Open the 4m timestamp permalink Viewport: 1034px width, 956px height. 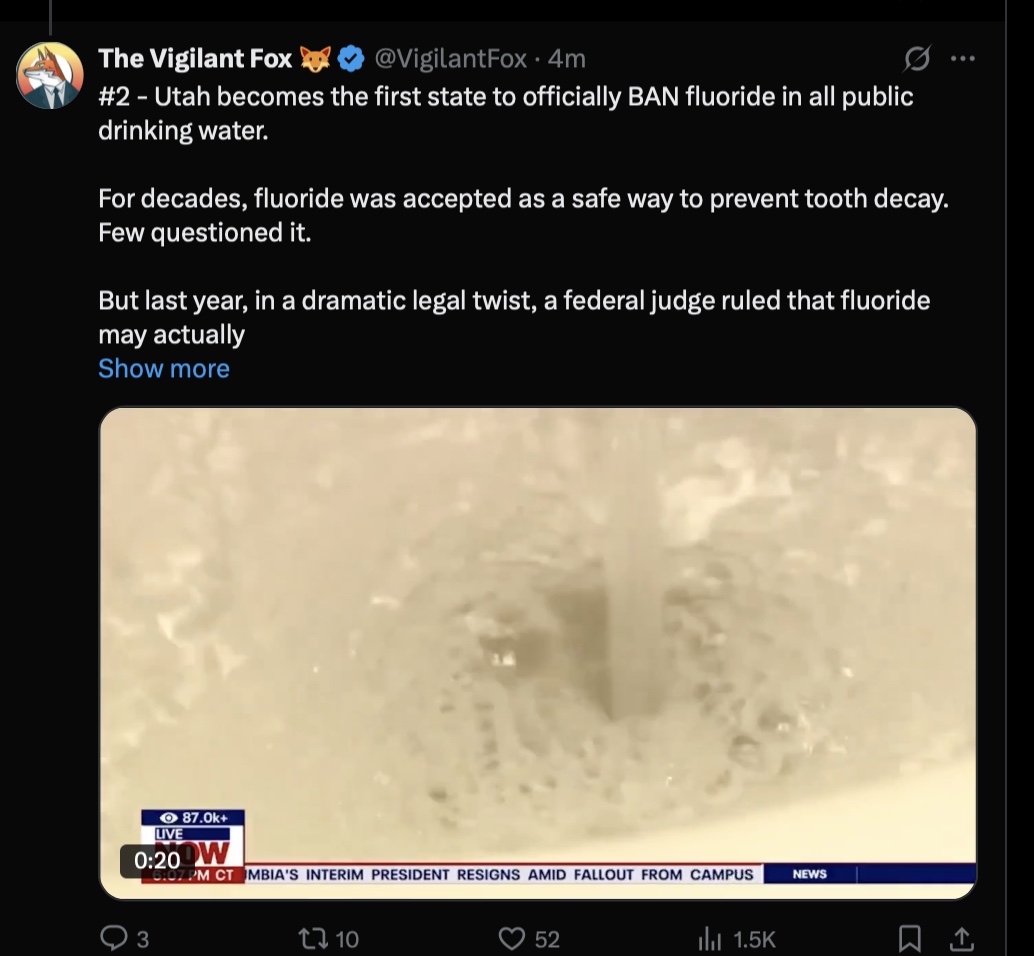click(x=566, y=59)
